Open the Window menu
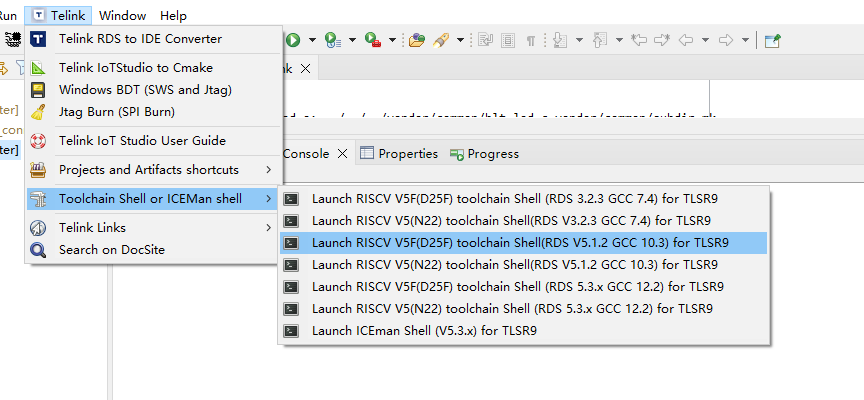The height and width of the screenshot is (400, 864). pos(122,15)
